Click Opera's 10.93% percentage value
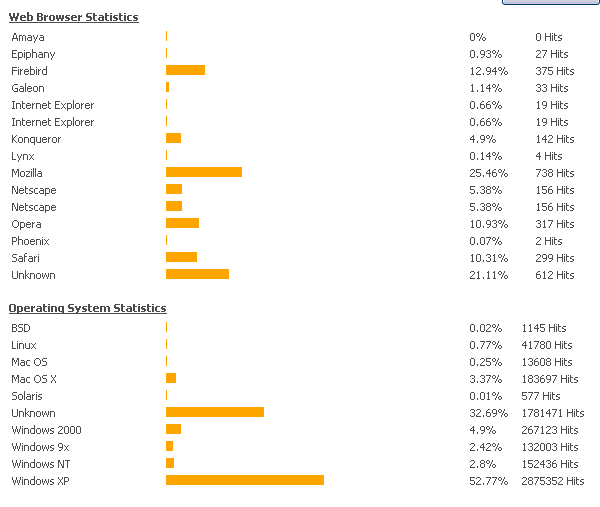Image resolution: width=600 pixels, height=507 pixels. (x=488, y=224)
